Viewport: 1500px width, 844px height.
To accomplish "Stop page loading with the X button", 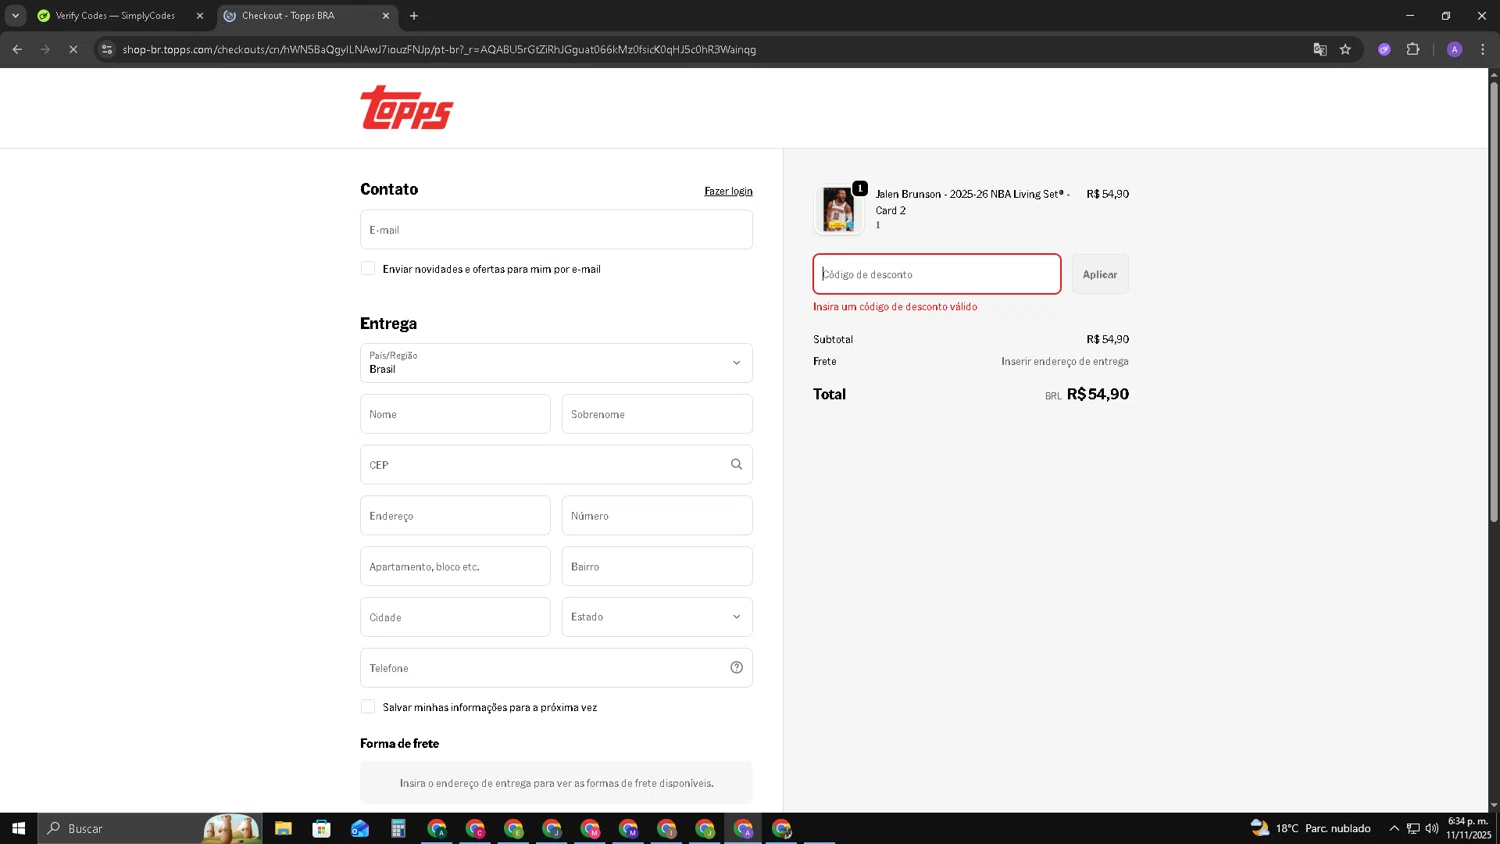I will (x=73, y=49).
